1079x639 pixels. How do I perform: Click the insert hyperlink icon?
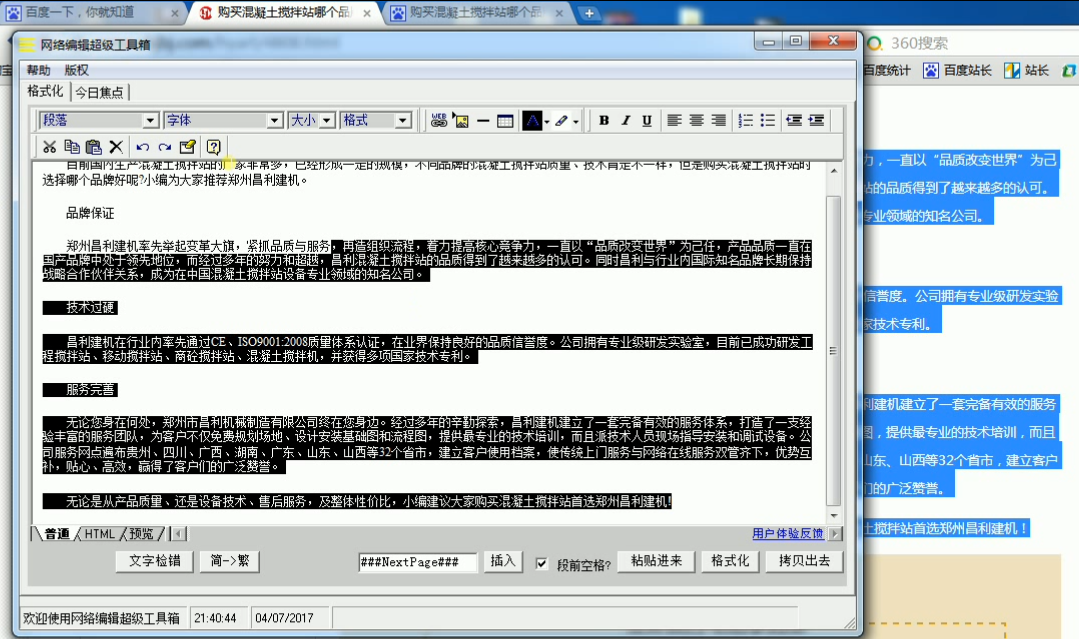(439, 120)
